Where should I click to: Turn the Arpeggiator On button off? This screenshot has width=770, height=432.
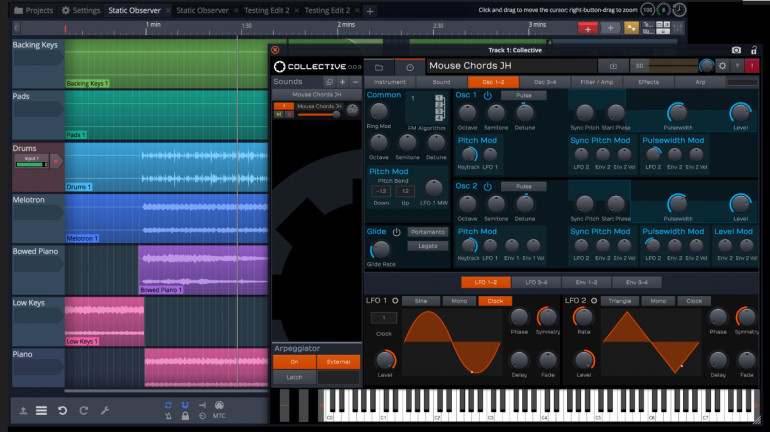pos(294,362)
